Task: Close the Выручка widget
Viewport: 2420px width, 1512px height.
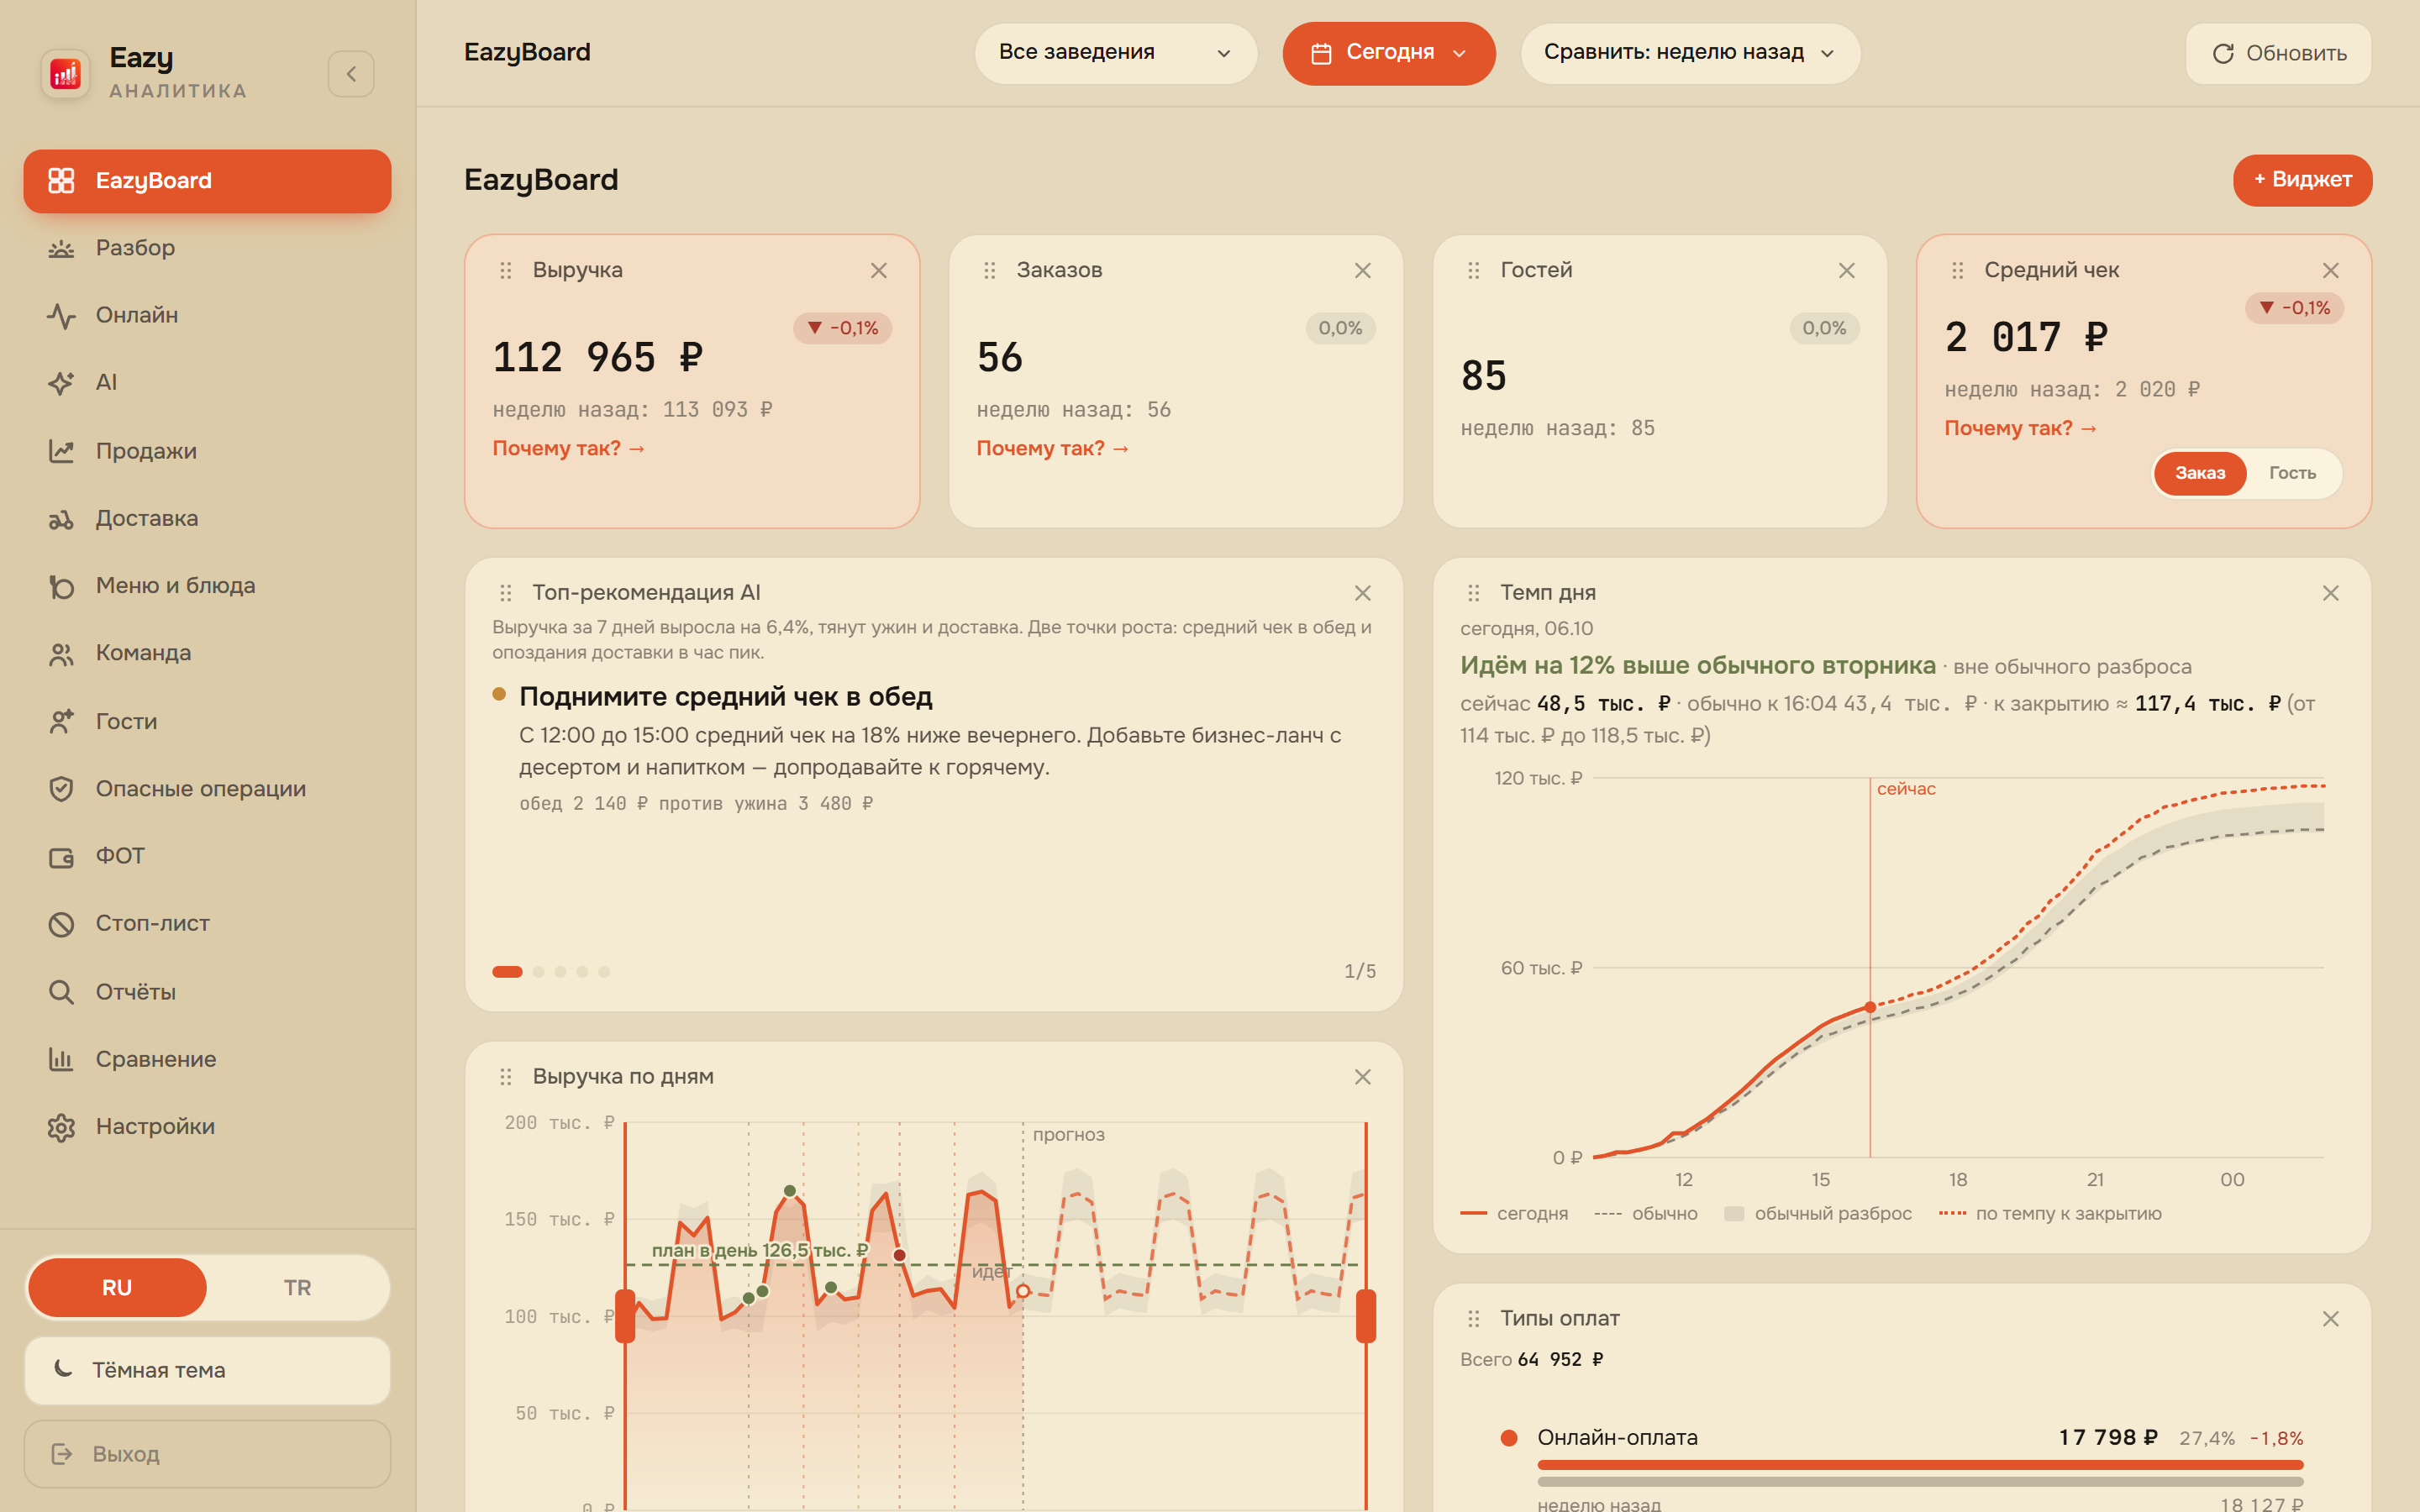Action: [x=879, y=270]
